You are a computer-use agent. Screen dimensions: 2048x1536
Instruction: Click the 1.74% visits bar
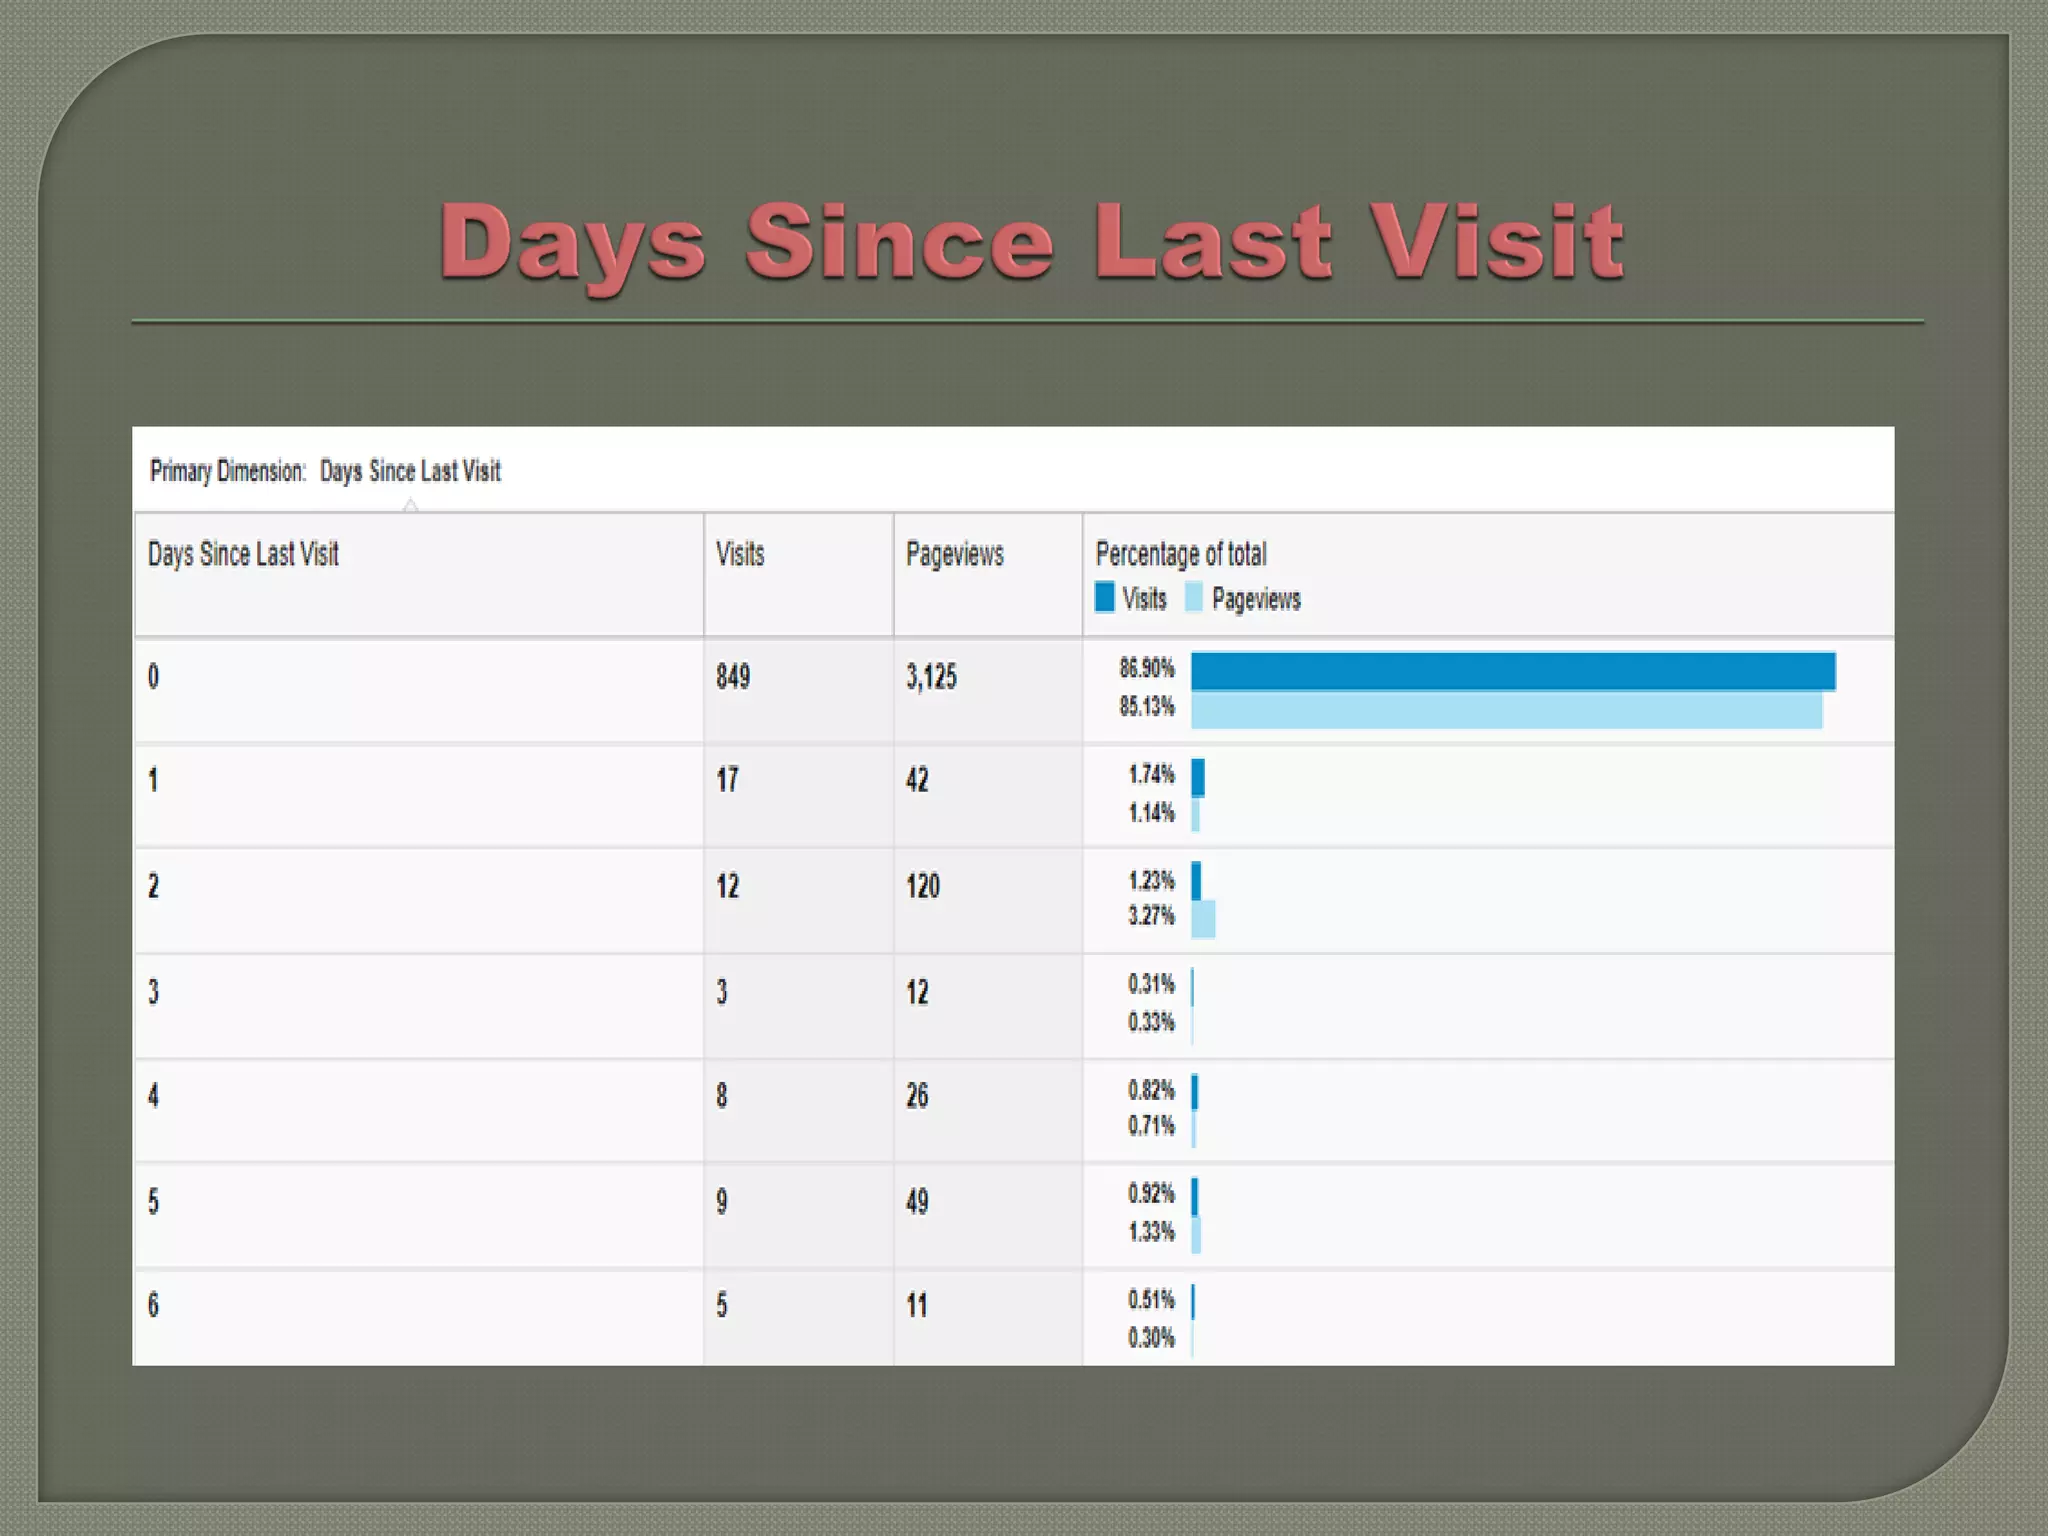[x=1198, y=777]
